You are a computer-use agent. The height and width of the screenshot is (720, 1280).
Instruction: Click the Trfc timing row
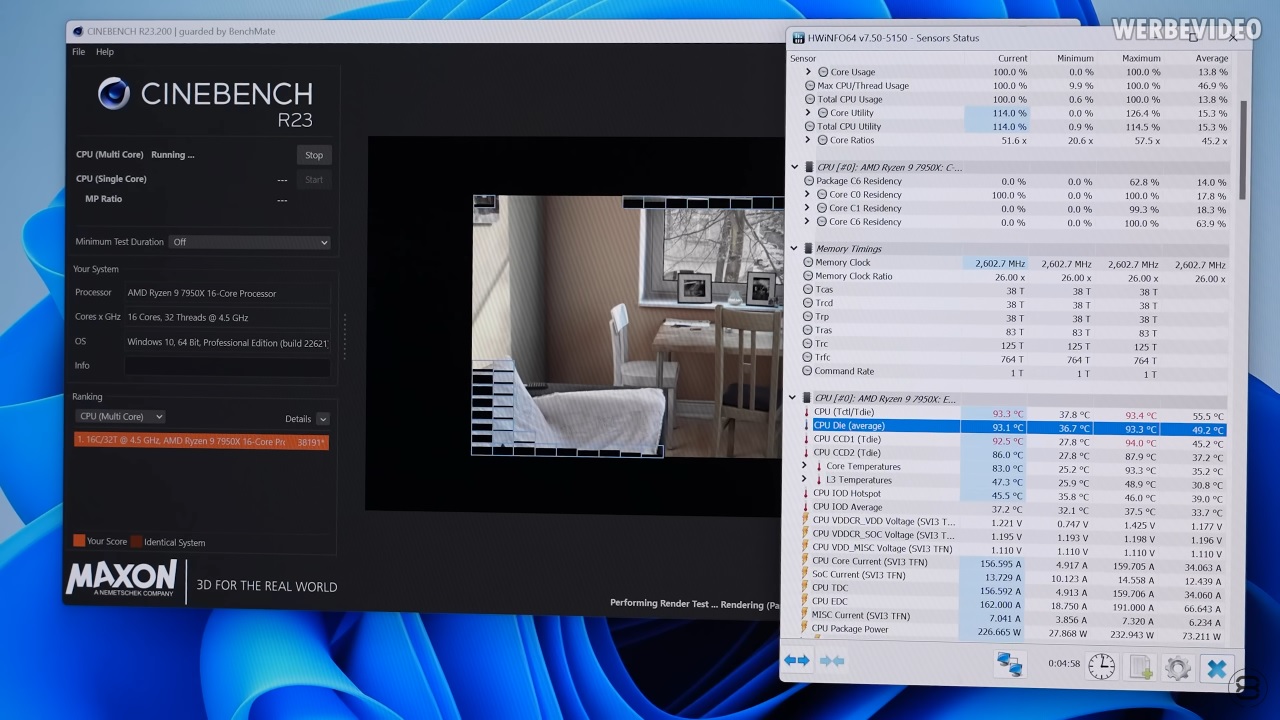(1013, 358)
